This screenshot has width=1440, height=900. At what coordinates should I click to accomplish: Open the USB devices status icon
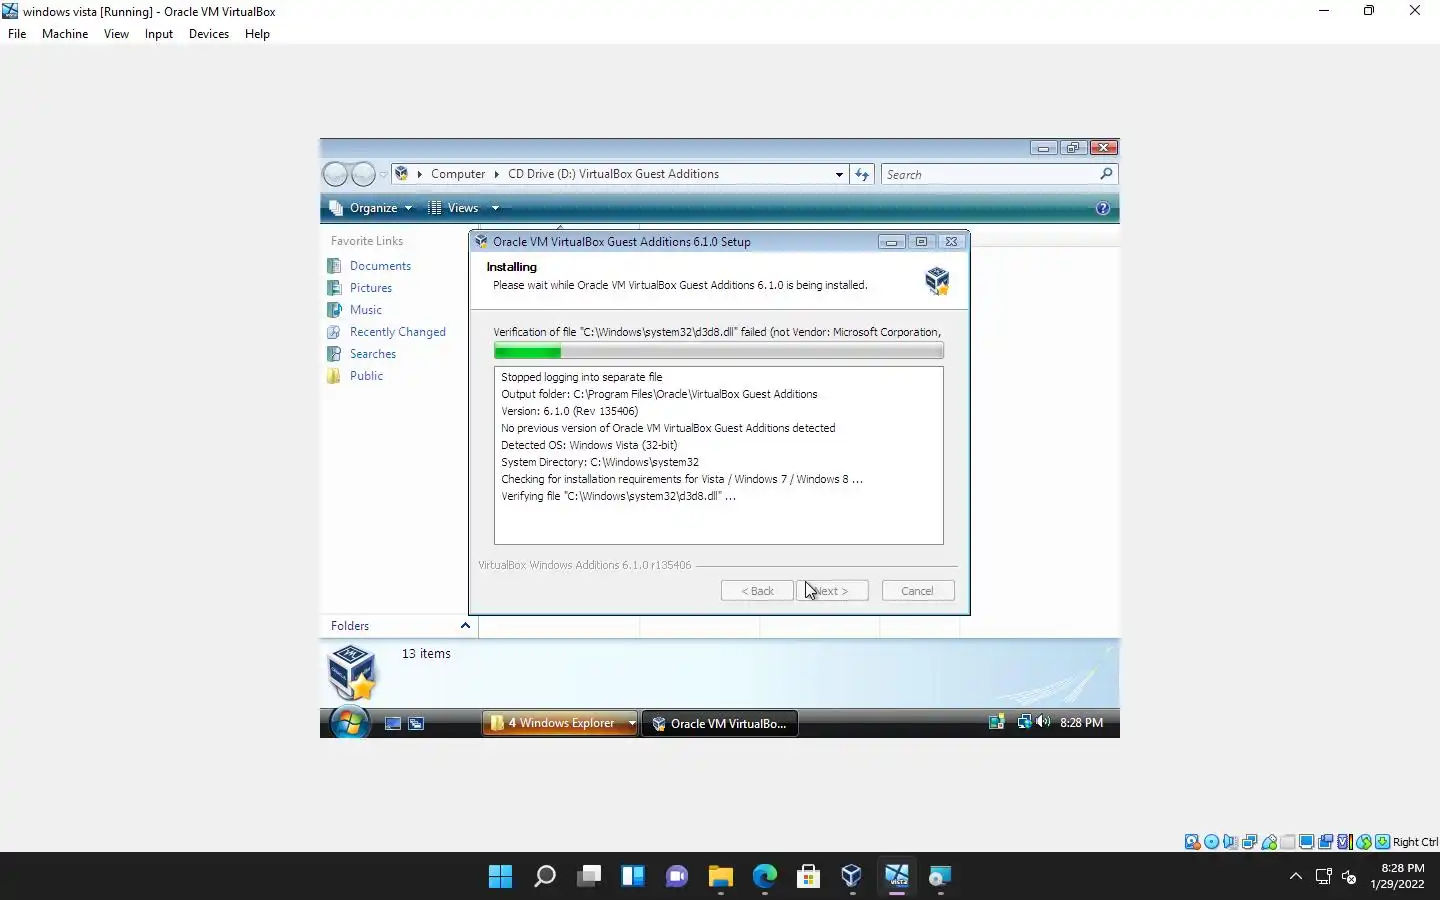tap(1268, 842)
